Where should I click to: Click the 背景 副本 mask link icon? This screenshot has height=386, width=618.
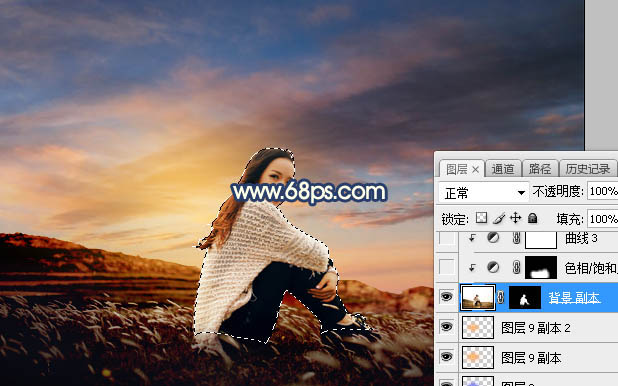501,297
